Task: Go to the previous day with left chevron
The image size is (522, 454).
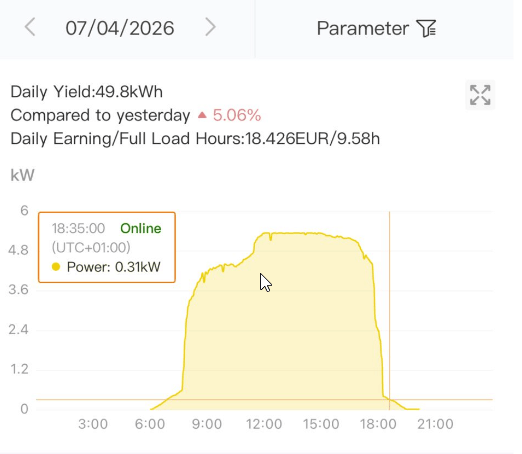Action: pos(30,27)
